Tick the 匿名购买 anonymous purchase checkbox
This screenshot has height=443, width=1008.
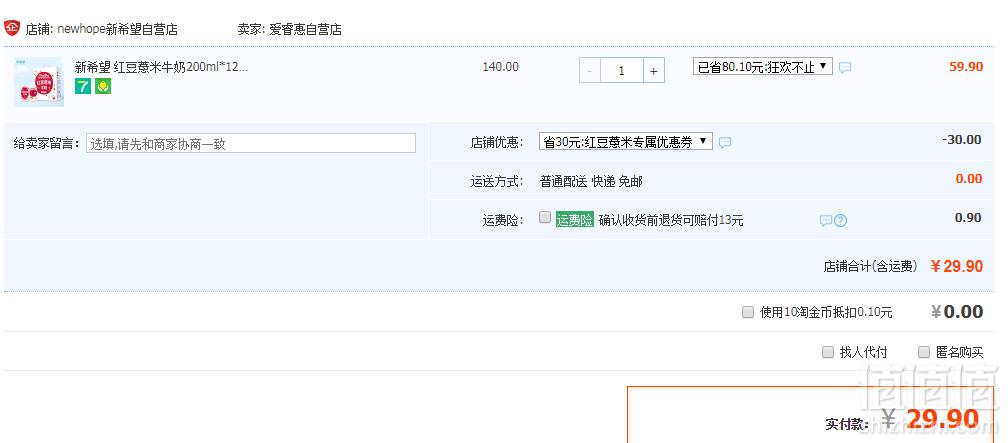pyautogui.click(x=924, y=352)
